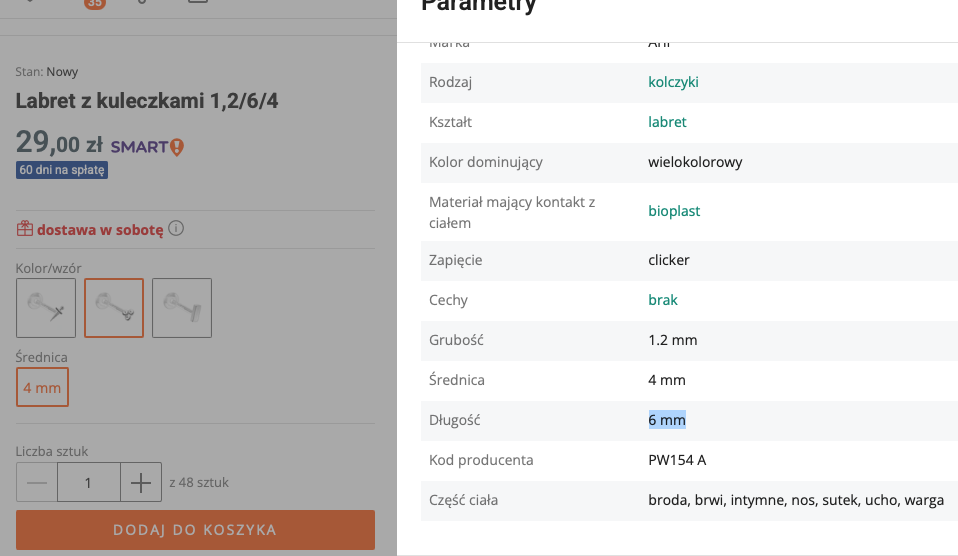Open the kolczyki link in Rodzaj row
The height and width of the screenshot is (556, 958).
pos(673,82)
